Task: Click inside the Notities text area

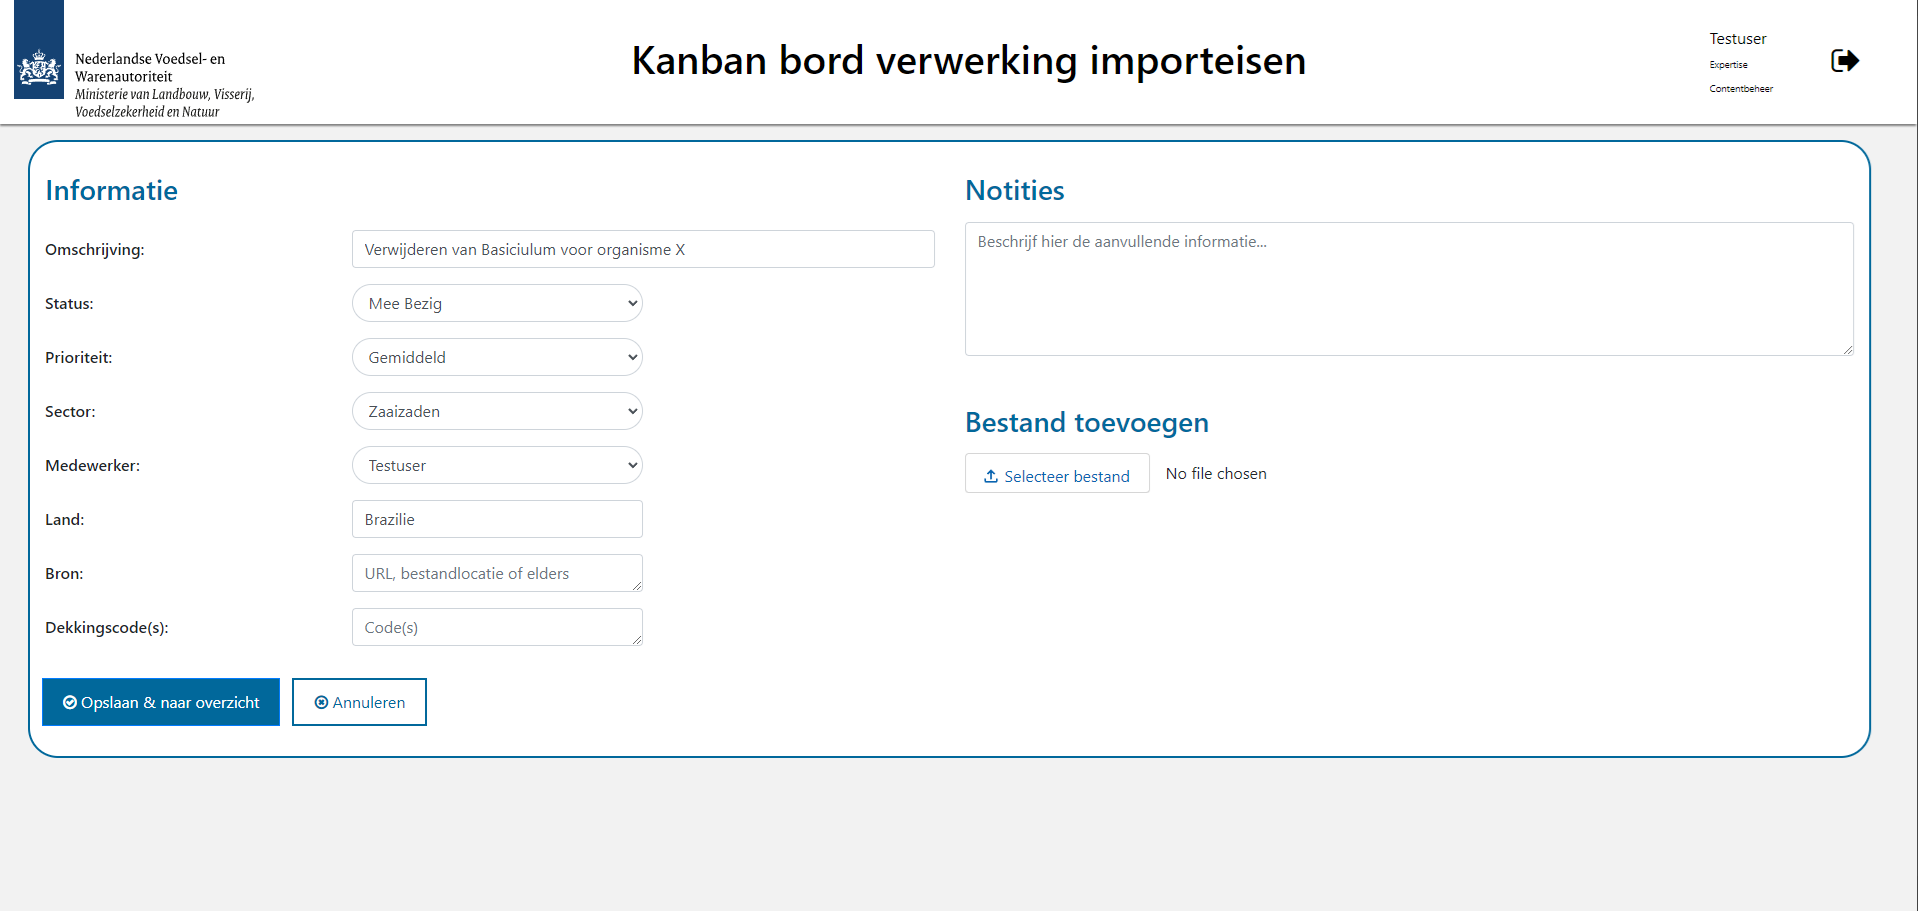Action: [1408, 290]
